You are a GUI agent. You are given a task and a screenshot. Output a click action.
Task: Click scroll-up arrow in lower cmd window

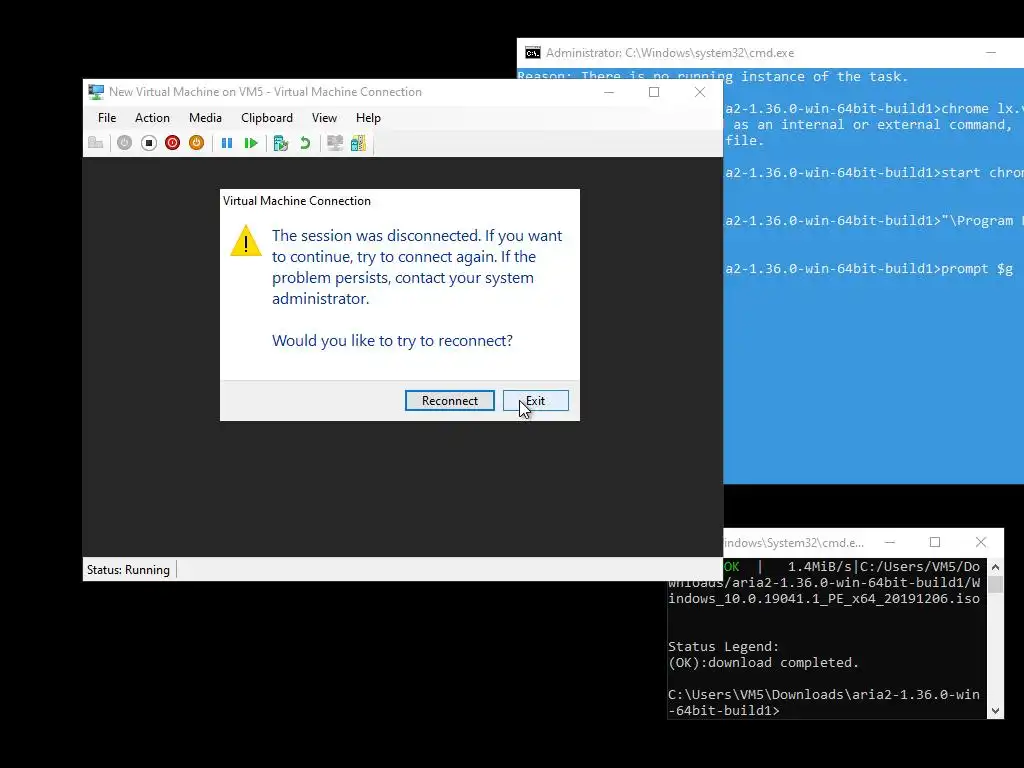tap(995, 567)
